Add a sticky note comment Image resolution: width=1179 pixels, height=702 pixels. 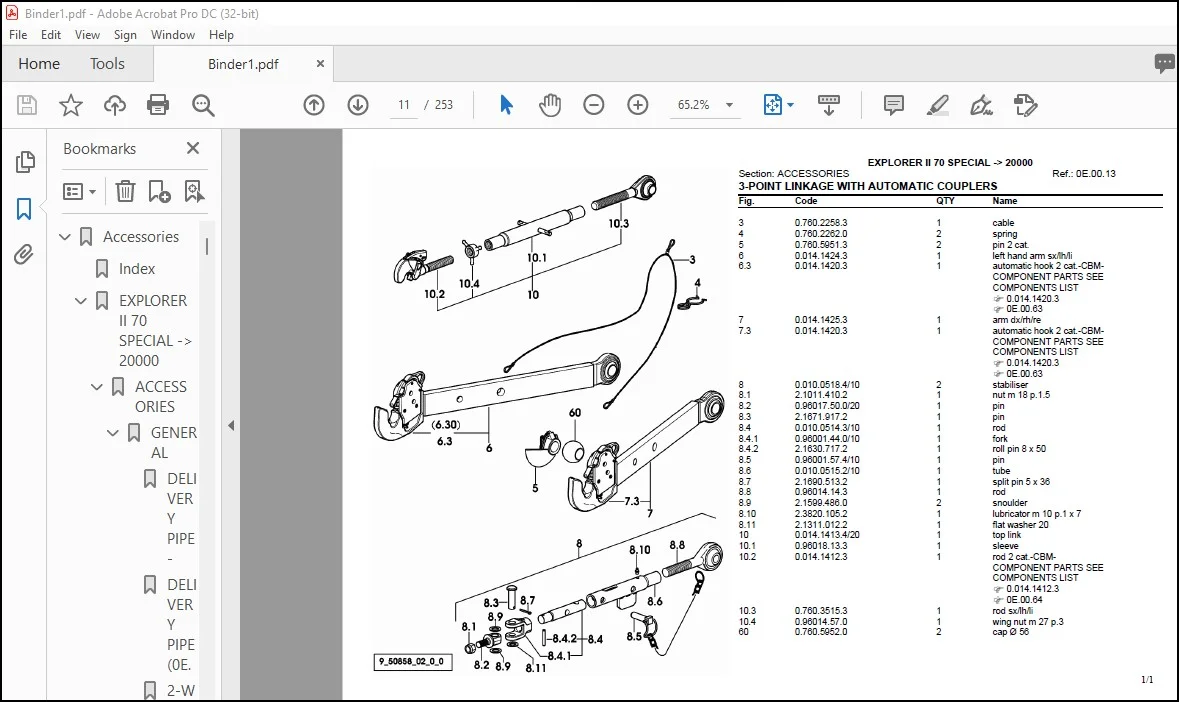point(893,105)
